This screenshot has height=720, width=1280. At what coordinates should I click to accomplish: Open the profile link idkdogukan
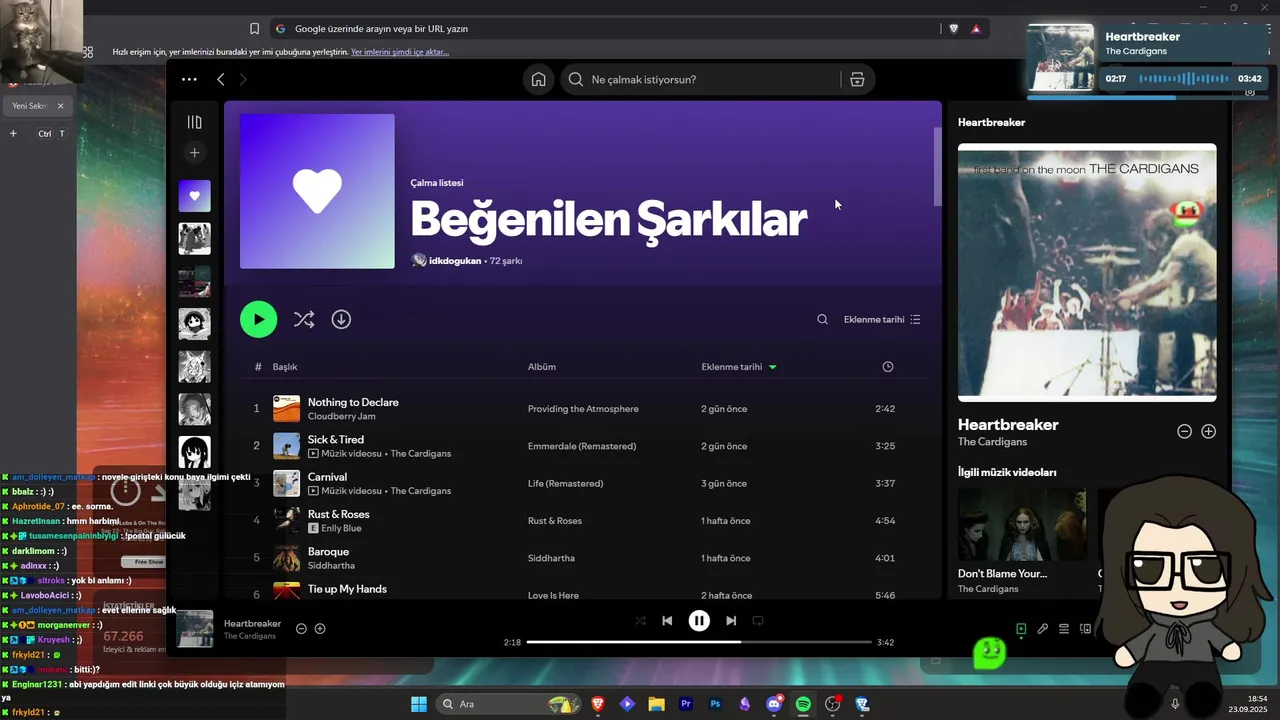click(455, 261)
